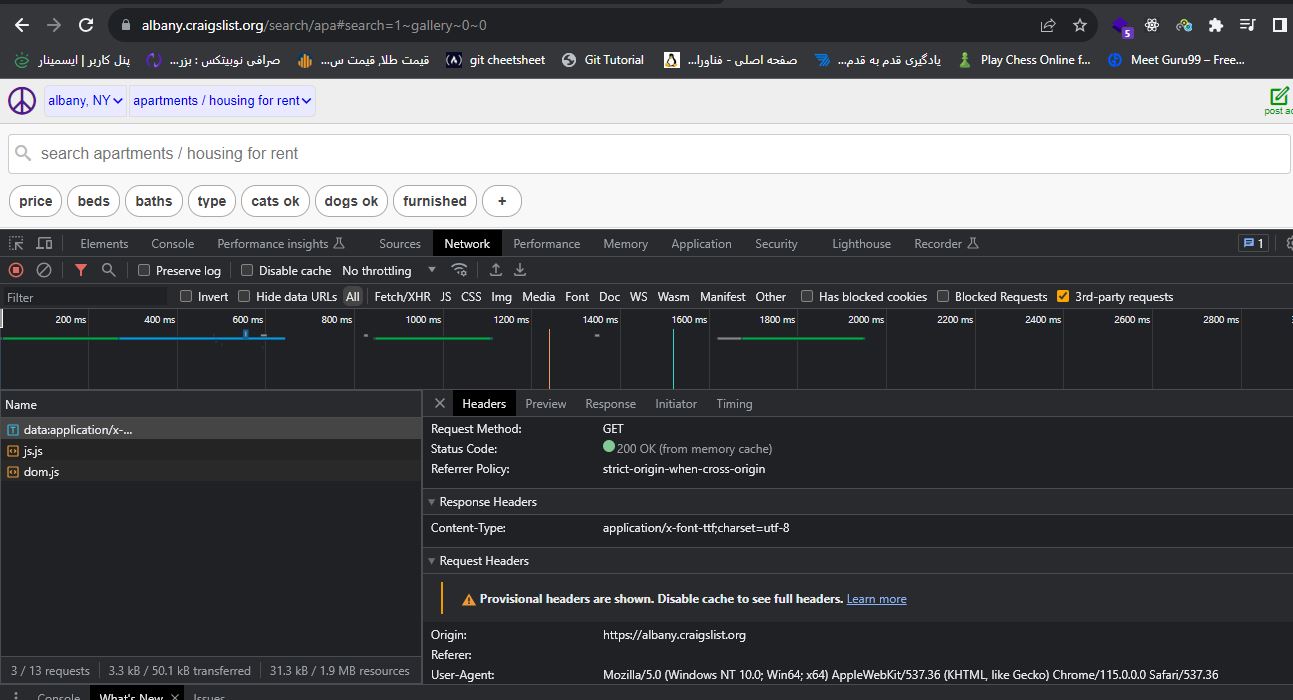Open network search with the magnifier icon

click(109, 270)
